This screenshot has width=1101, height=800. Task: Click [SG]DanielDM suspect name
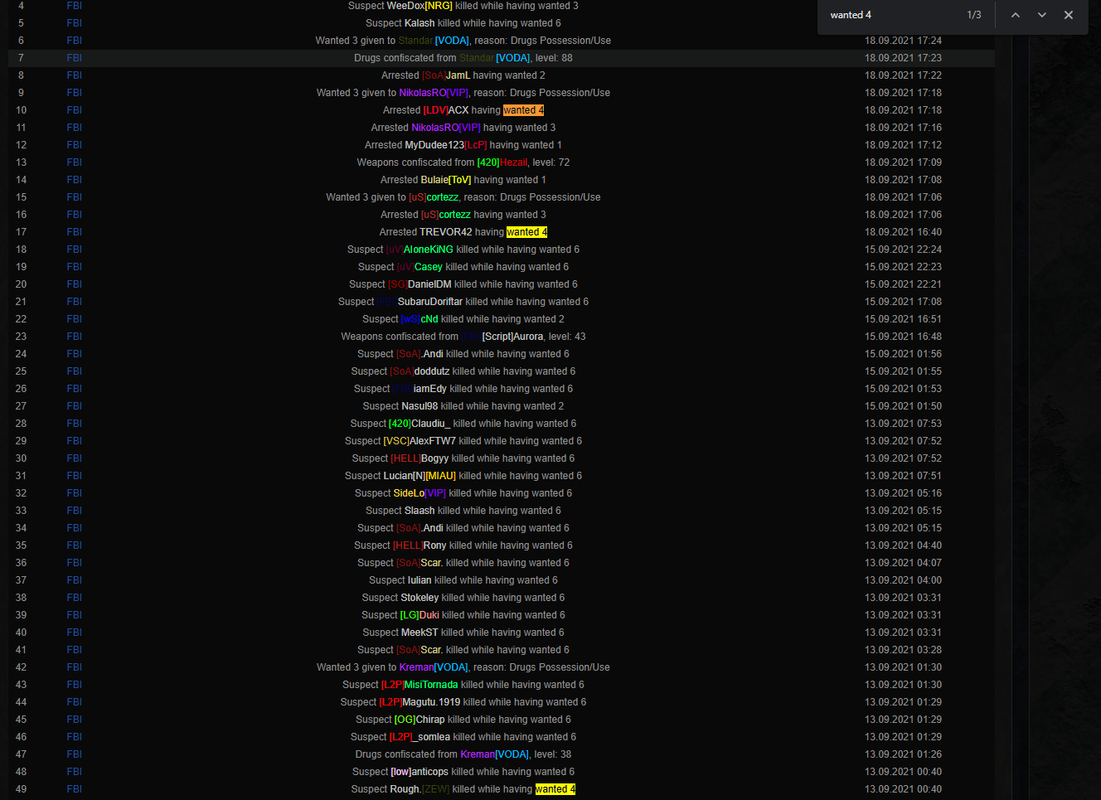[420, 284]
